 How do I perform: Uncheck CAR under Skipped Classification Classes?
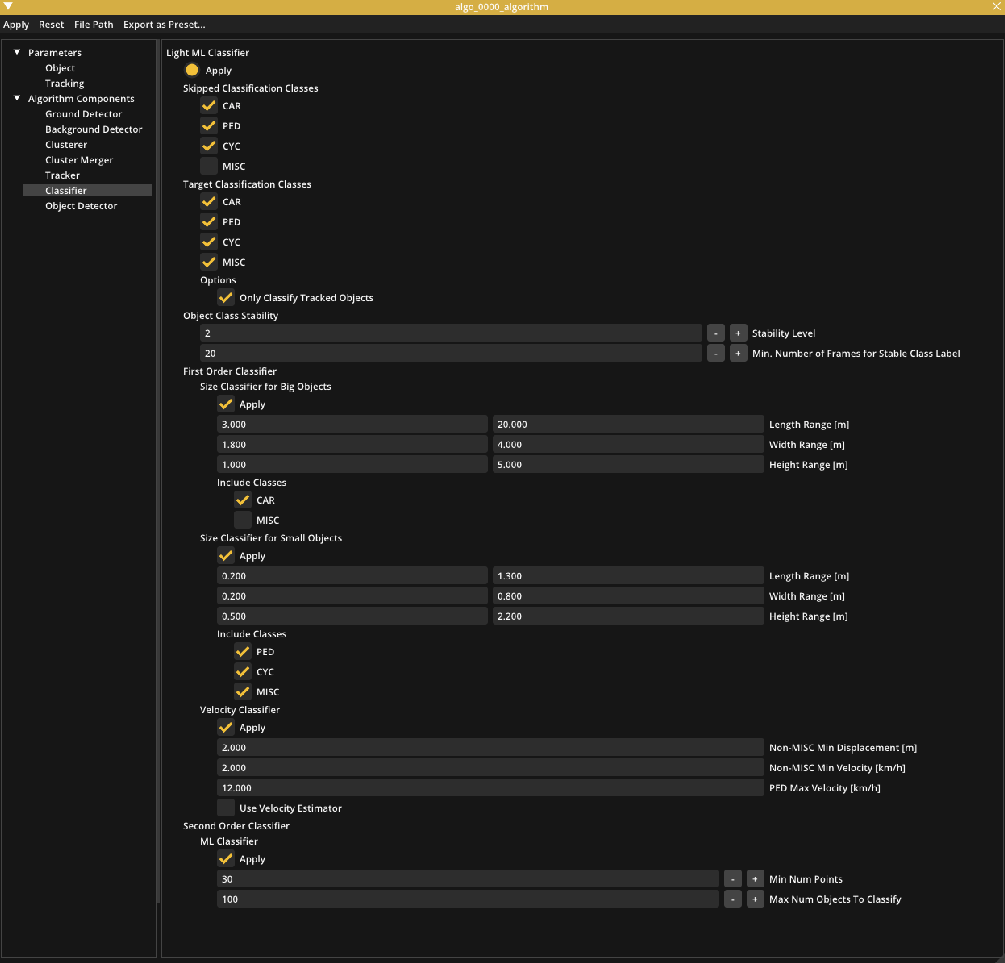tap(209, 106)
